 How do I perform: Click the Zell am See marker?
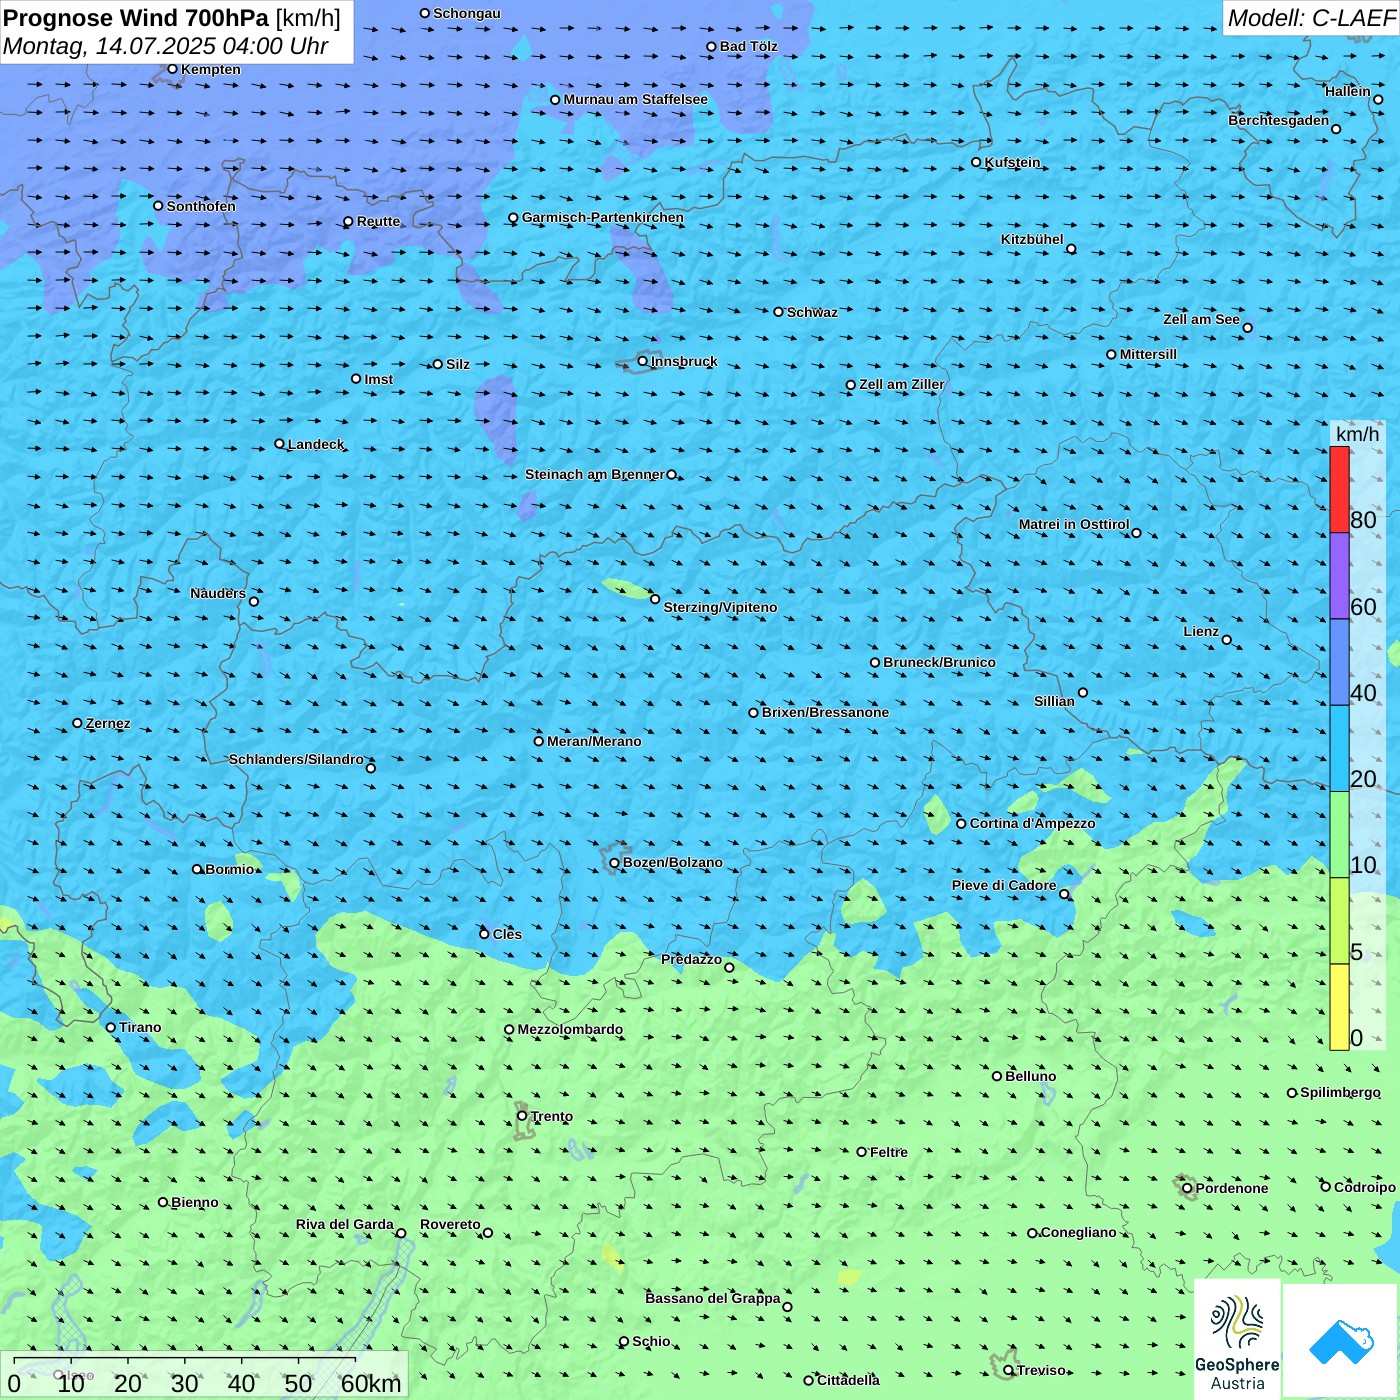[1247, 328]
